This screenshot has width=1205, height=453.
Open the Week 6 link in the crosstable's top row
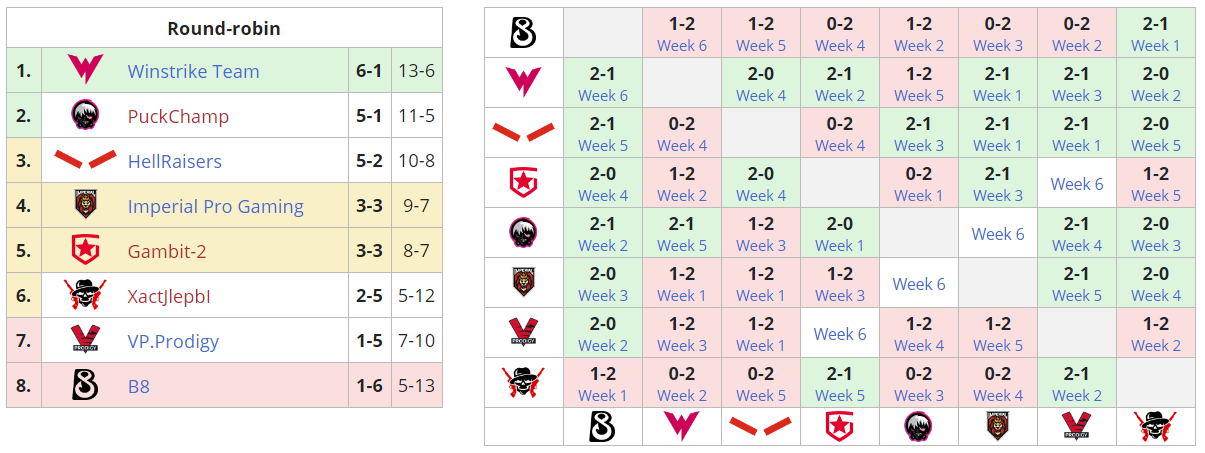[681, 45]
